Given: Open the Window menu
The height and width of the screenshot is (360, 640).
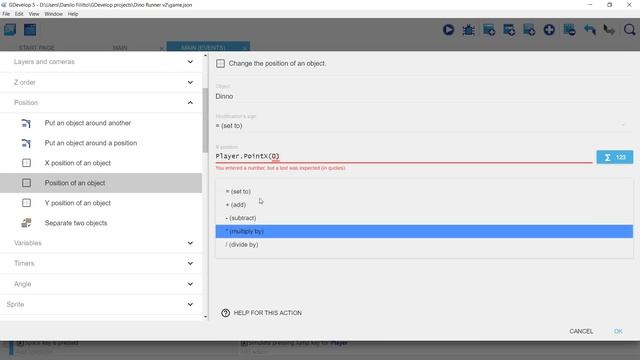Looking at the screenshot, I should pyautogui.click(x=53, y=14).
